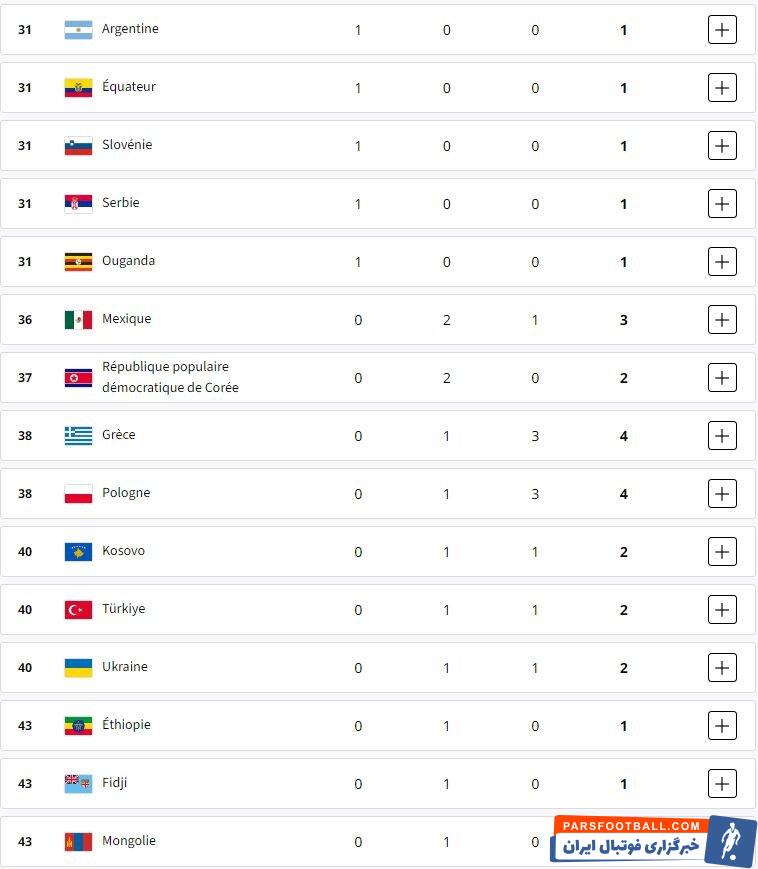This screenshot has width=758, height=869.
Task: Click the Mongolie flag icon
Action: 78,842
